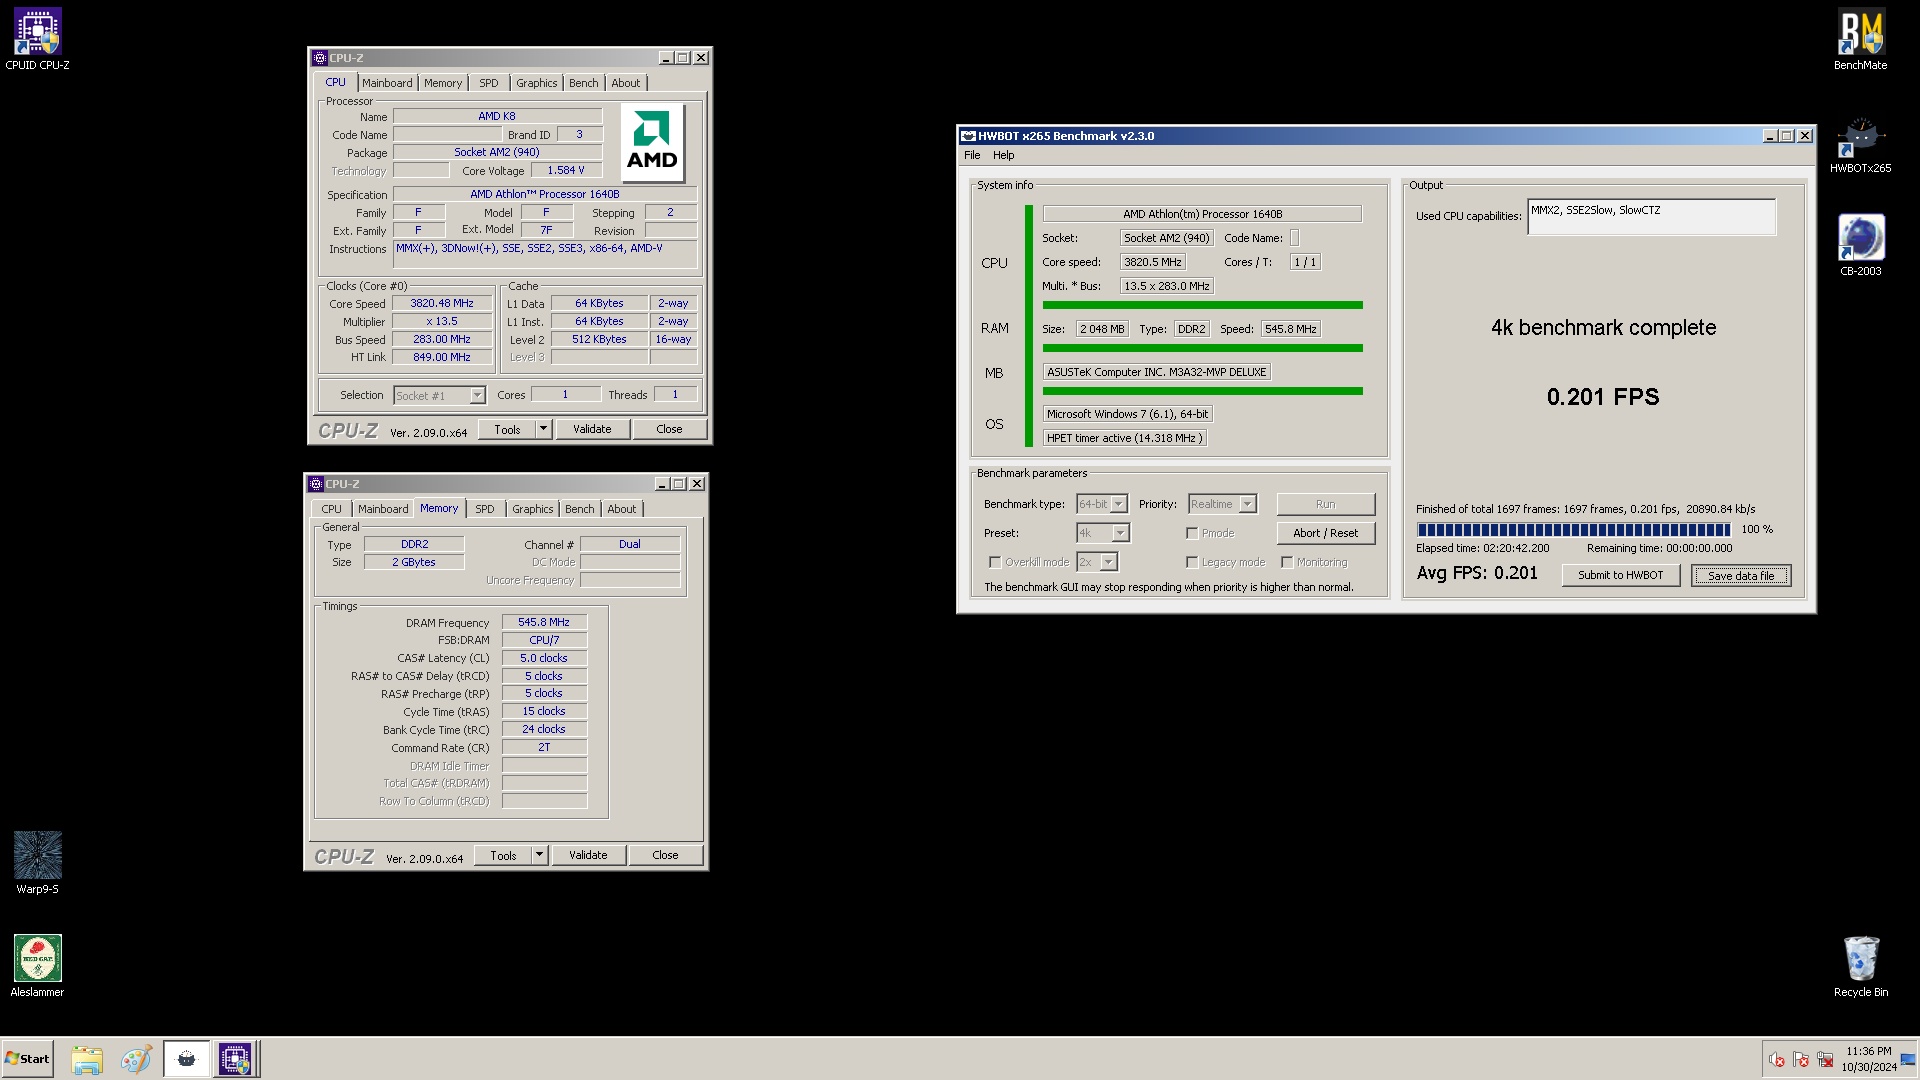The width and height of the screenshot is (1920, 1080).
Task: Click Abort / Reset button
Action: (x=1325, y=533)
